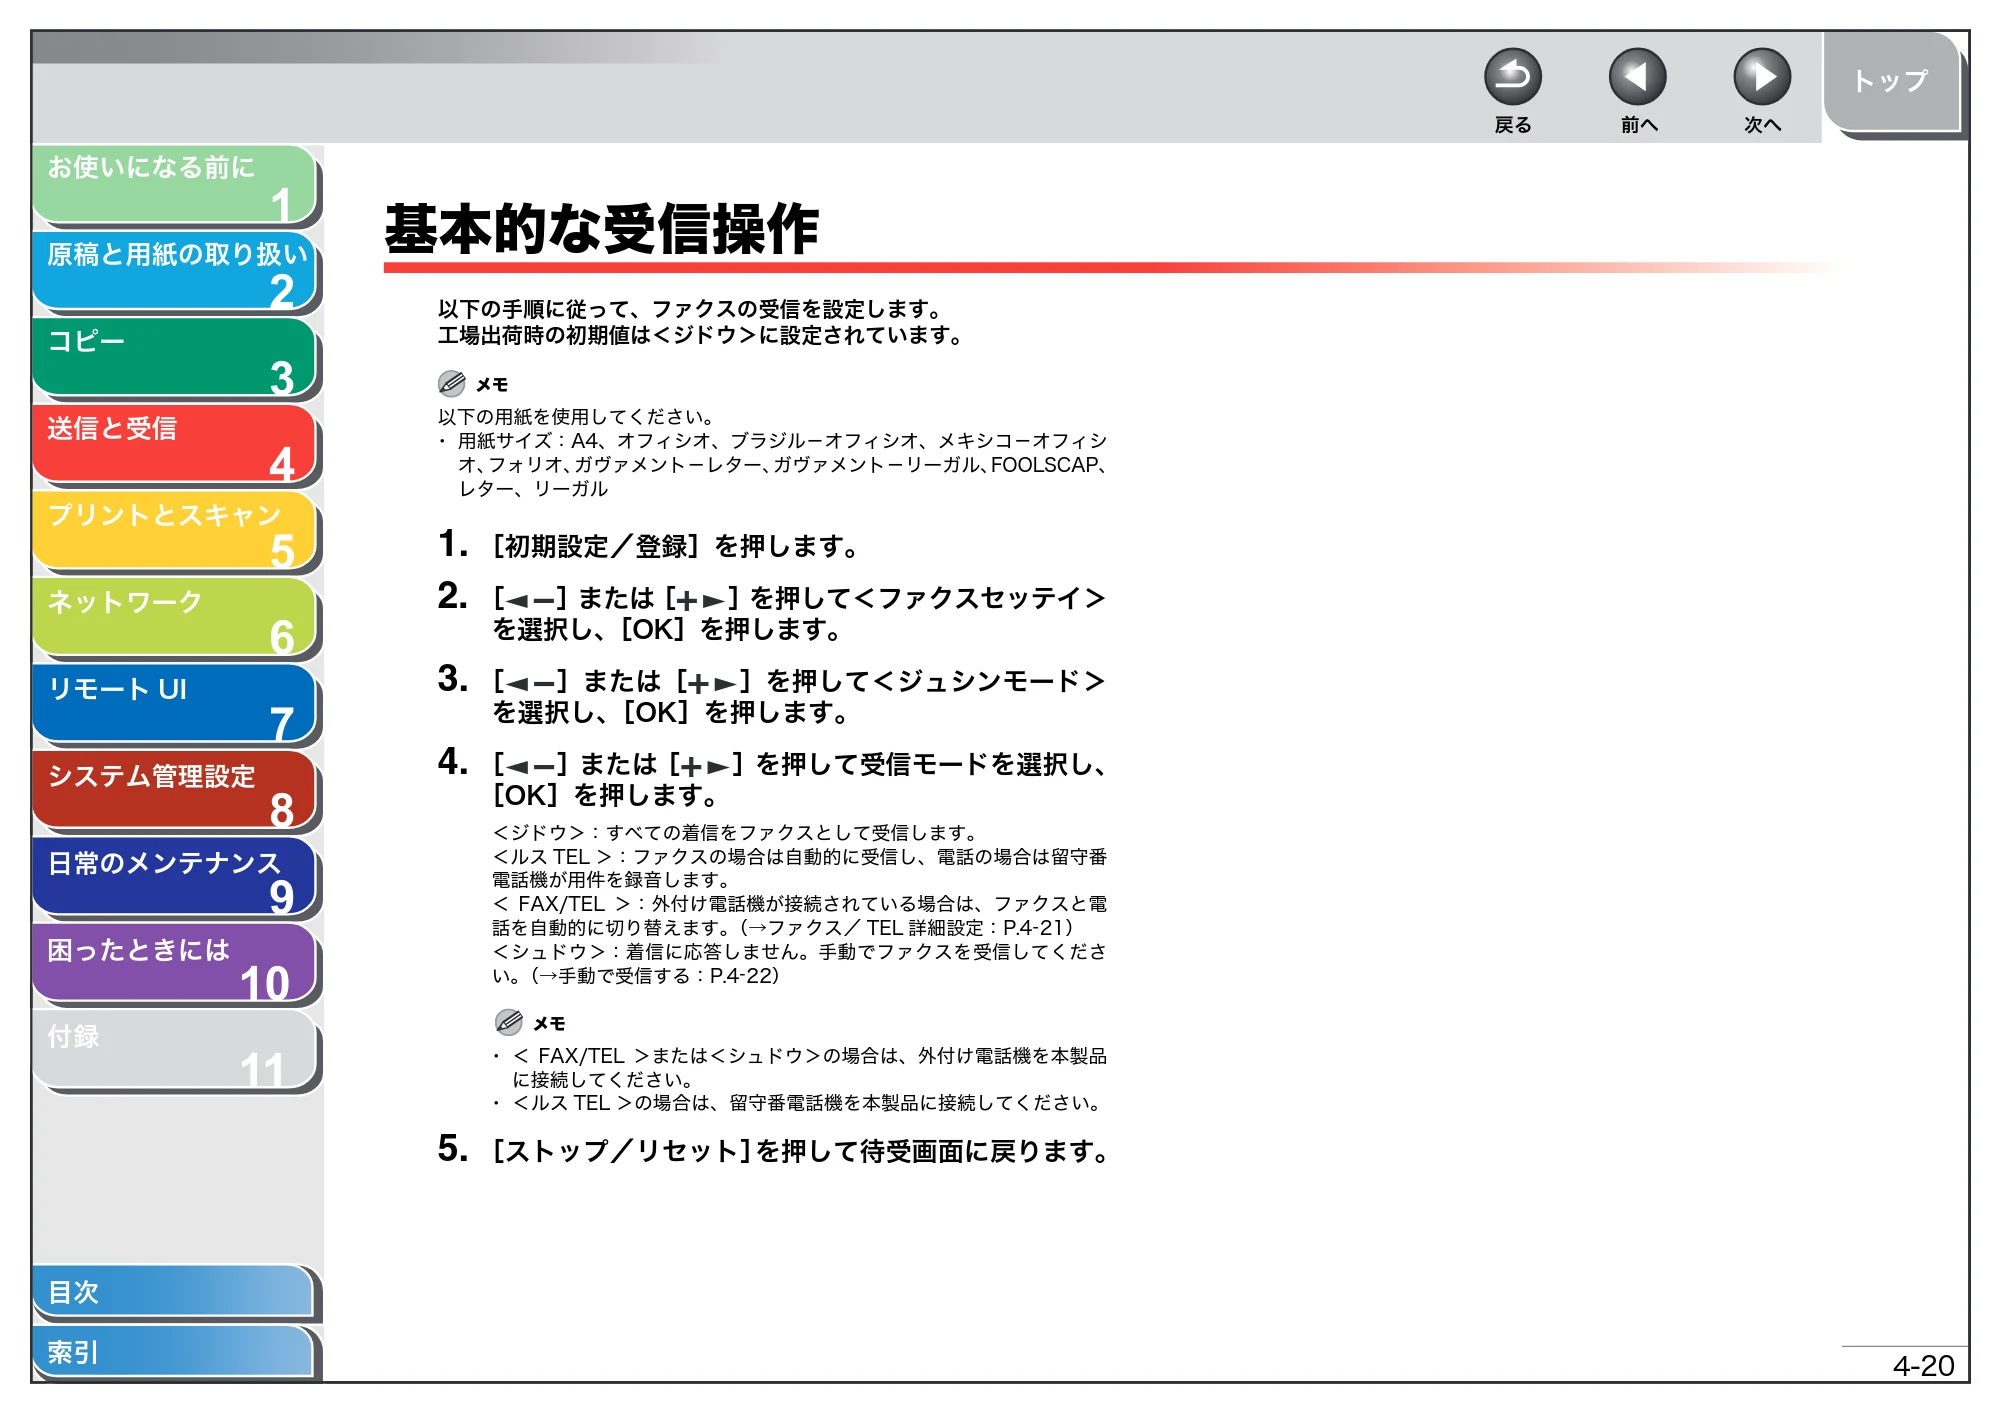Follow the 手動で受信する P.4-22 reference
The width and height of the screenshot is (2000, 1414).
pos(656,976)
